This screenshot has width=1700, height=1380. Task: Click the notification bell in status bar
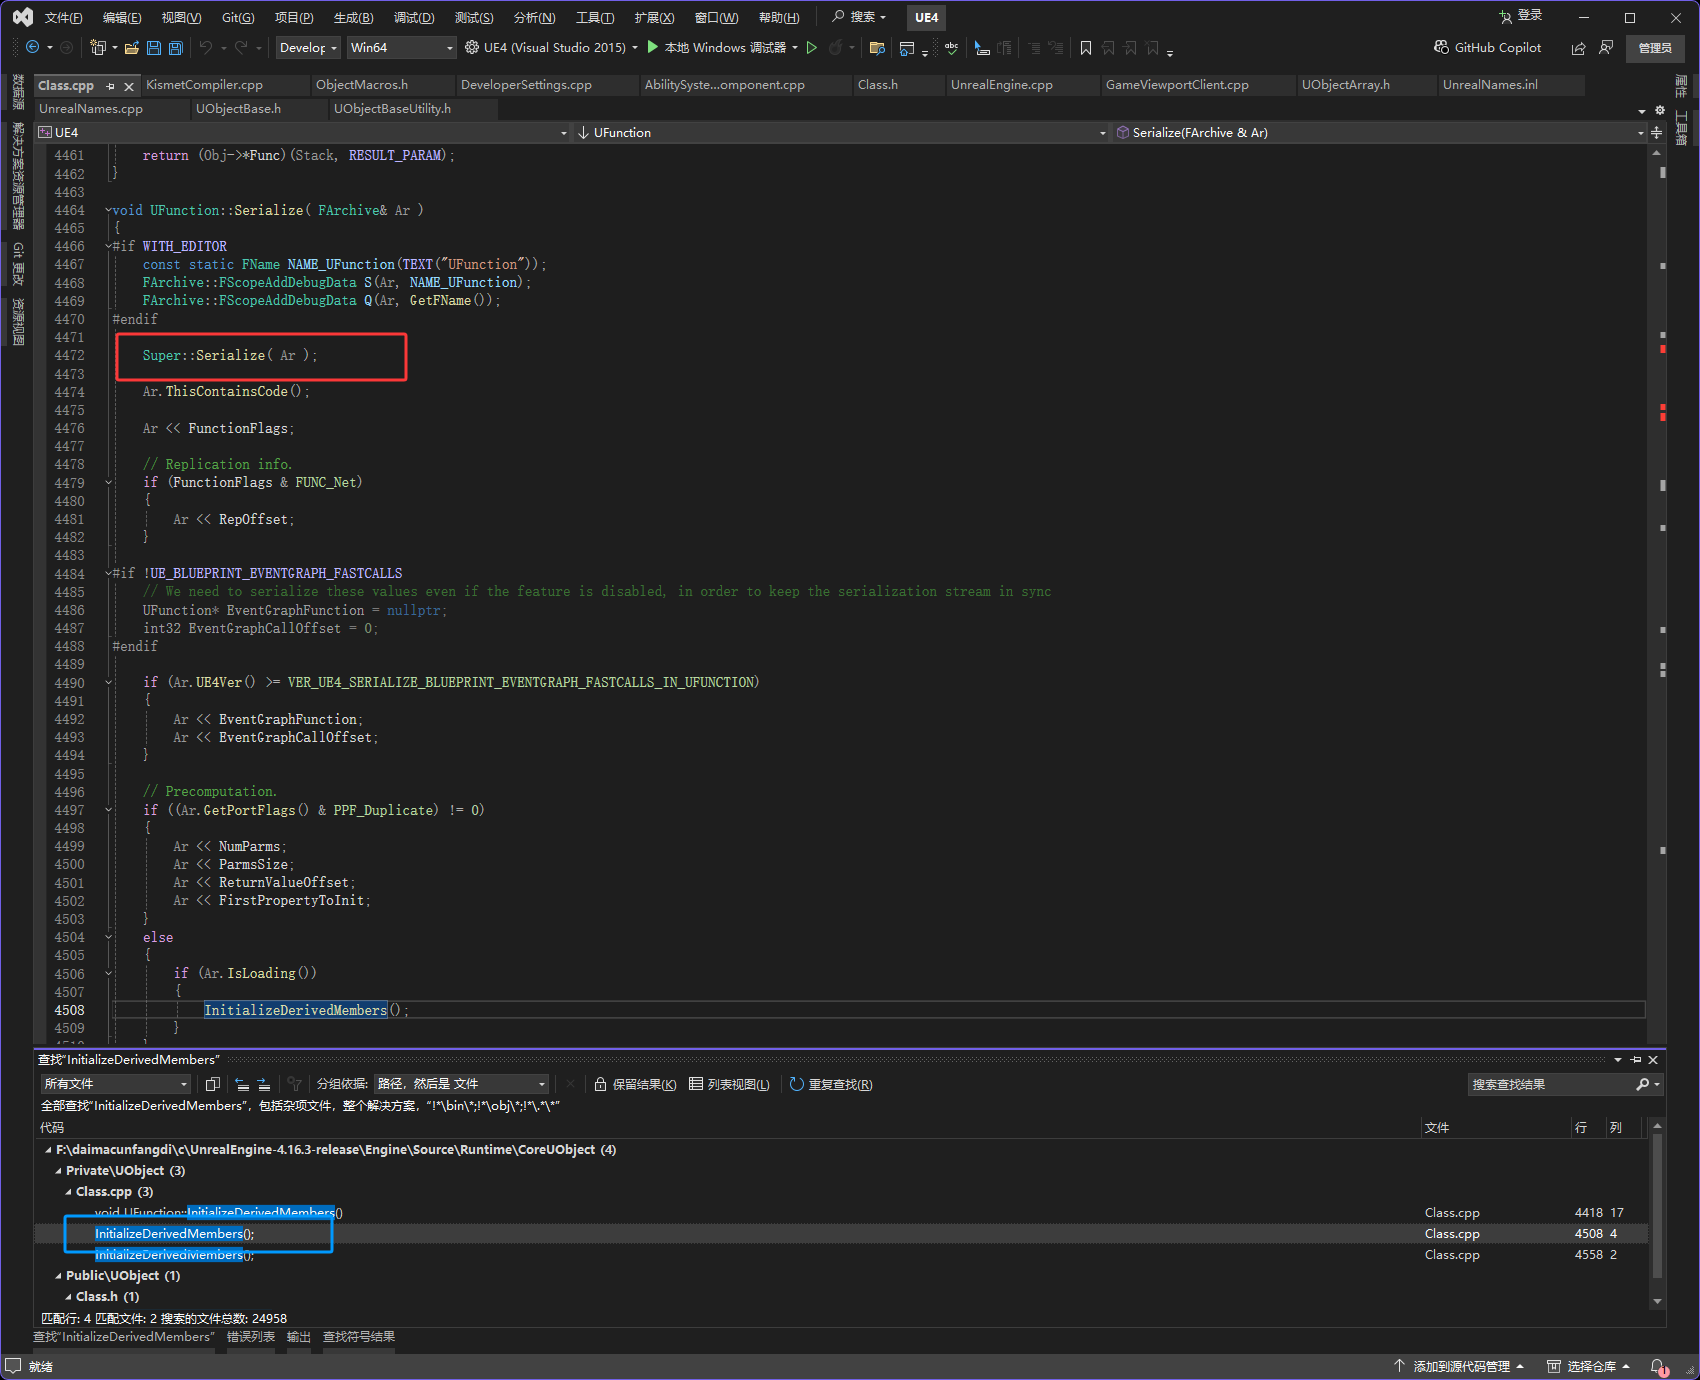pos(1658,1366)
